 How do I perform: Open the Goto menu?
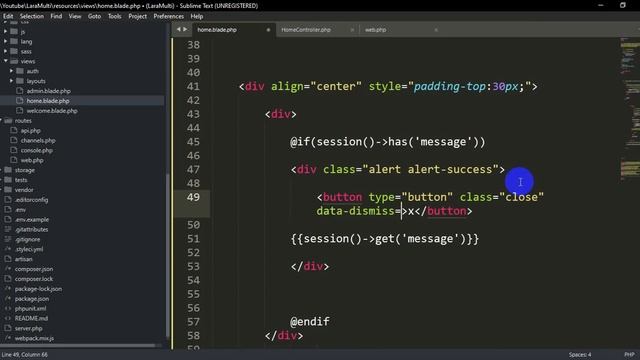pos(94,16)
